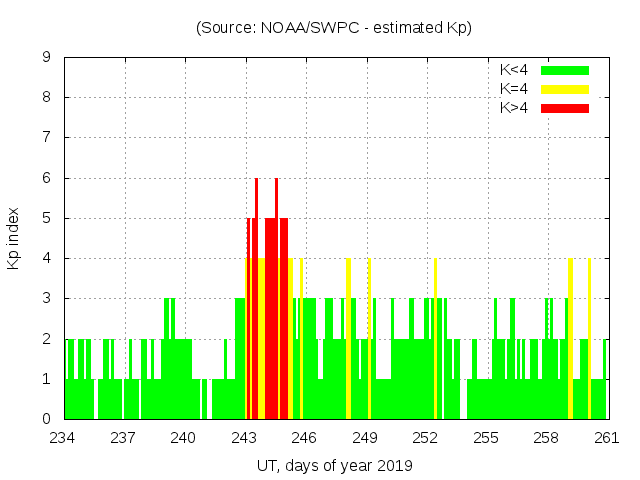Click the red K>4 legend swatch
The height and width of the screenshot is (480, 640).
(x=565, y=107)
